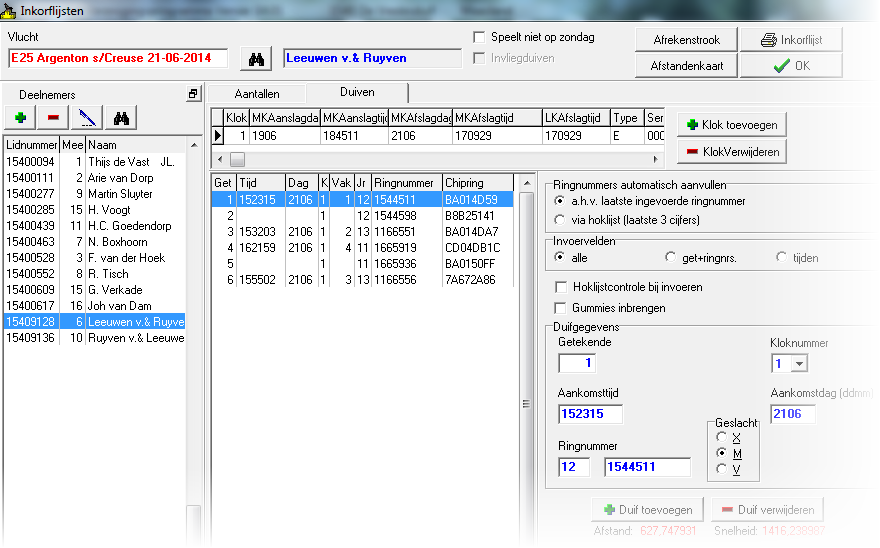Search participants with the Deelnemers binoculars icon
The image size is (880, 548).
coord(121,117)
